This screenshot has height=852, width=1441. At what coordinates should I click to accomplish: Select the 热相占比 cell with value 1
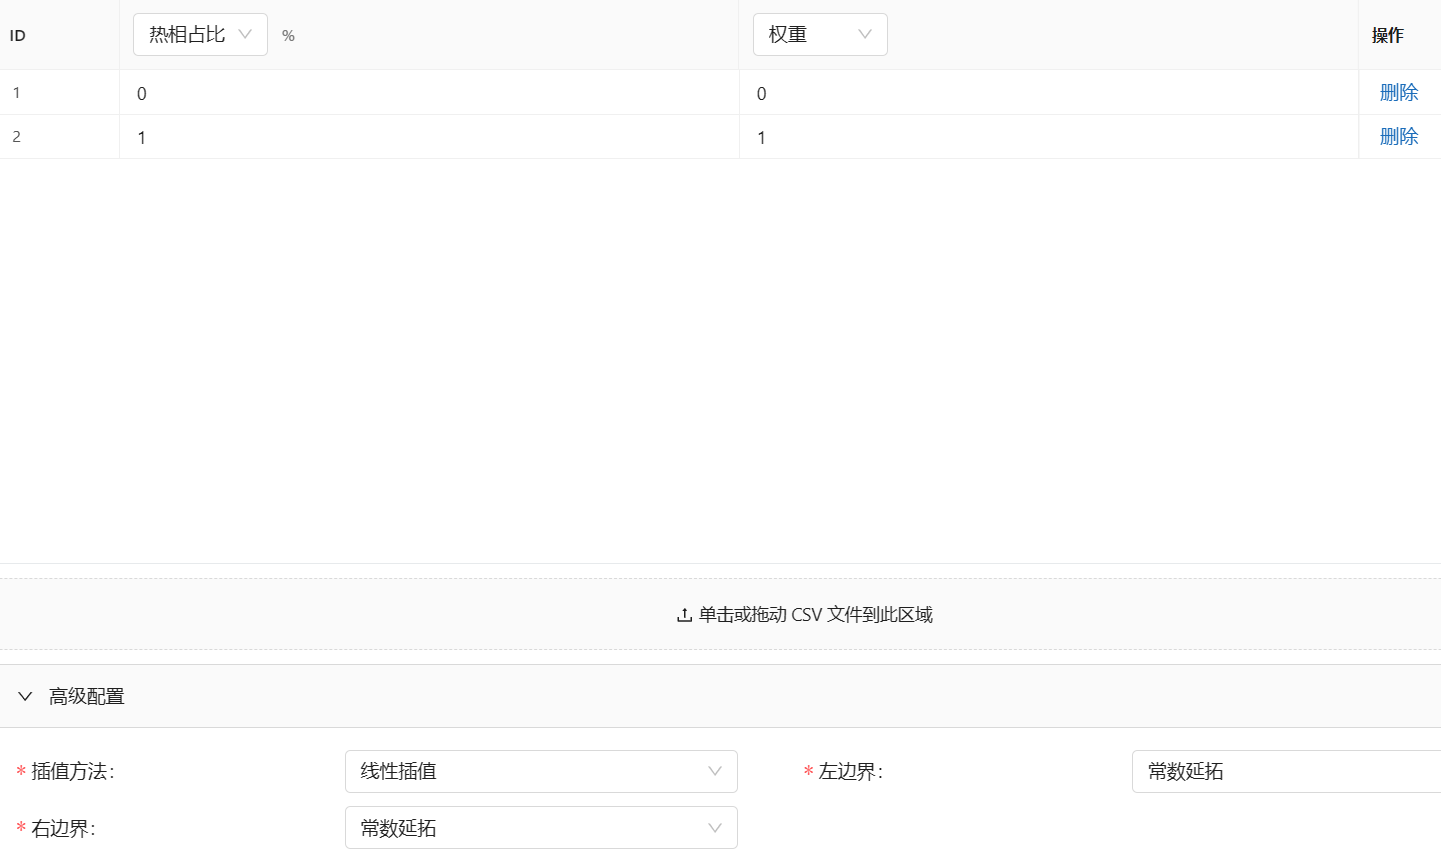429,137
